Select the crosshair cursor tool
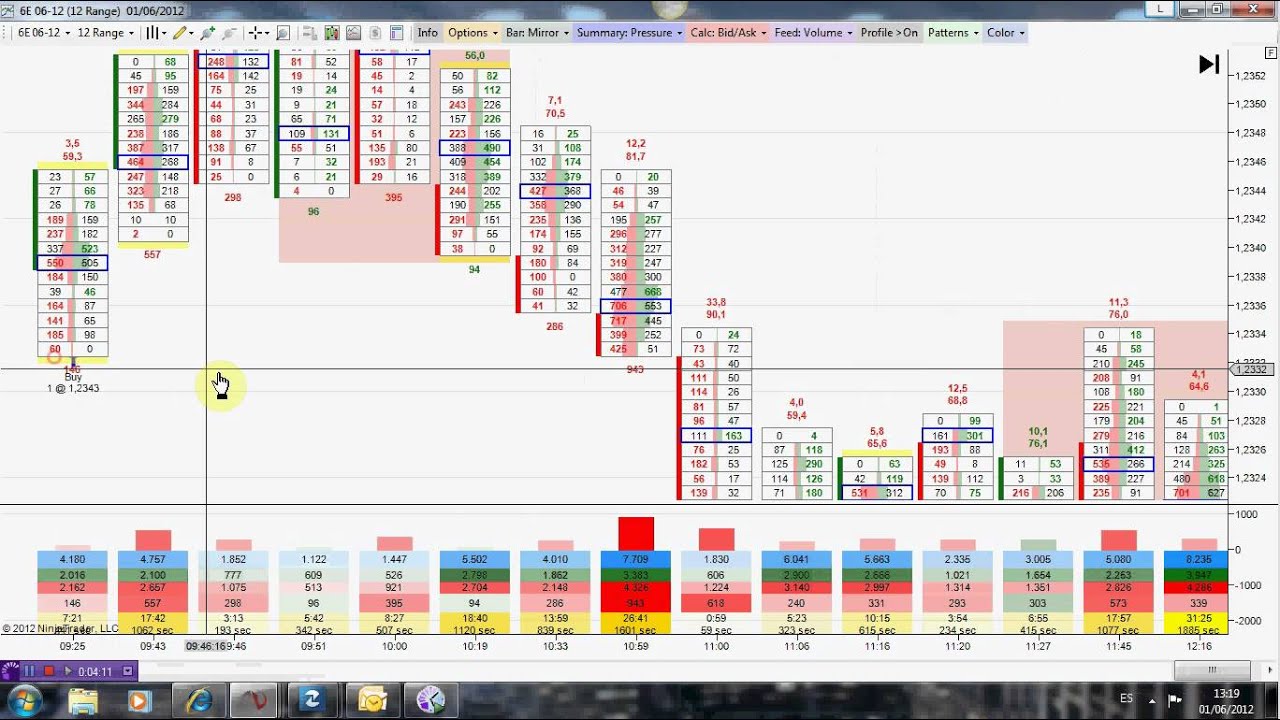 point(257,33)
